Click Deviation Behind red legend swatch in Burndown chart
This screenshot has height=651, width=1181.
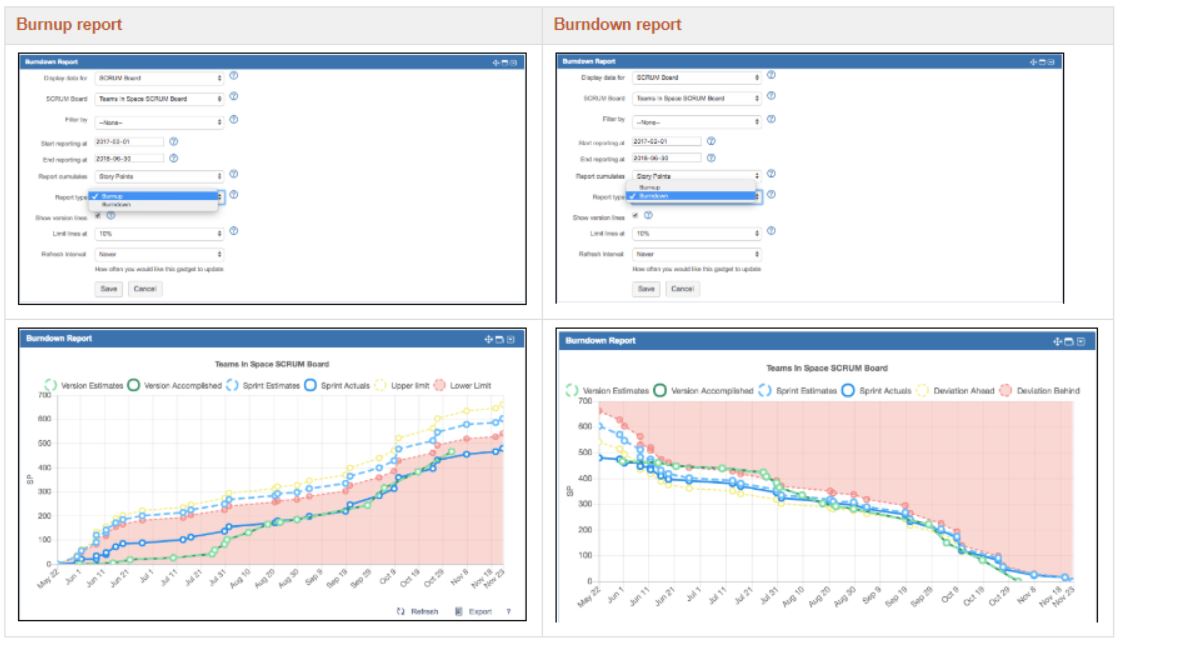1006,391
